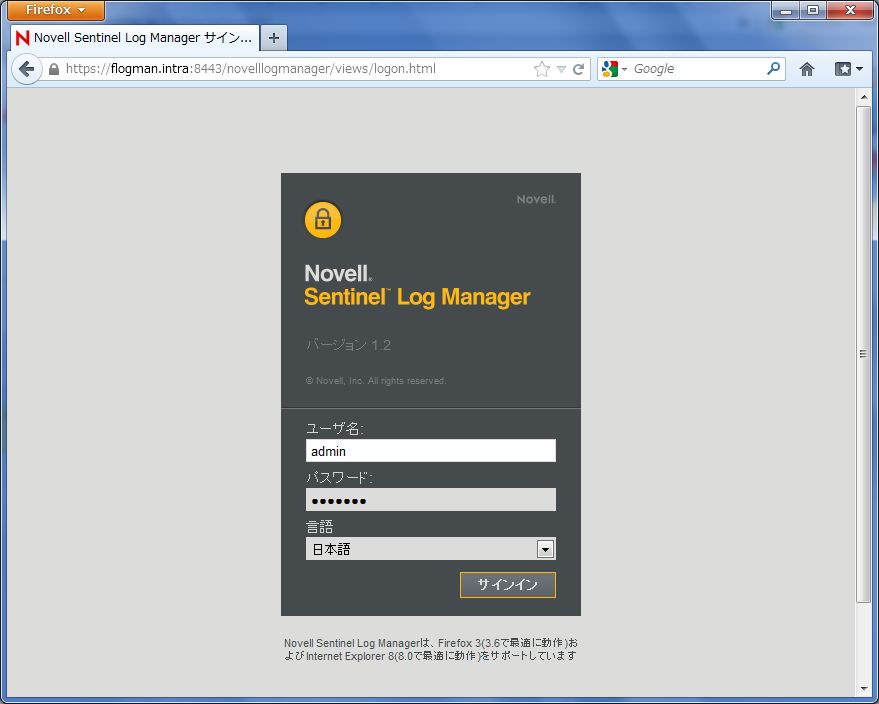Show URL history dropdown arrow

click(x=561, y=70)
